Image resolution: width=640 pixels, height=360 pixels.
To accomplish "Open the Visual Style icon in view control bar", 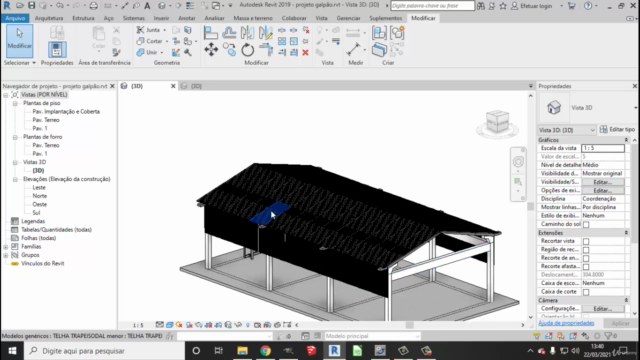I will coord(169,325).
